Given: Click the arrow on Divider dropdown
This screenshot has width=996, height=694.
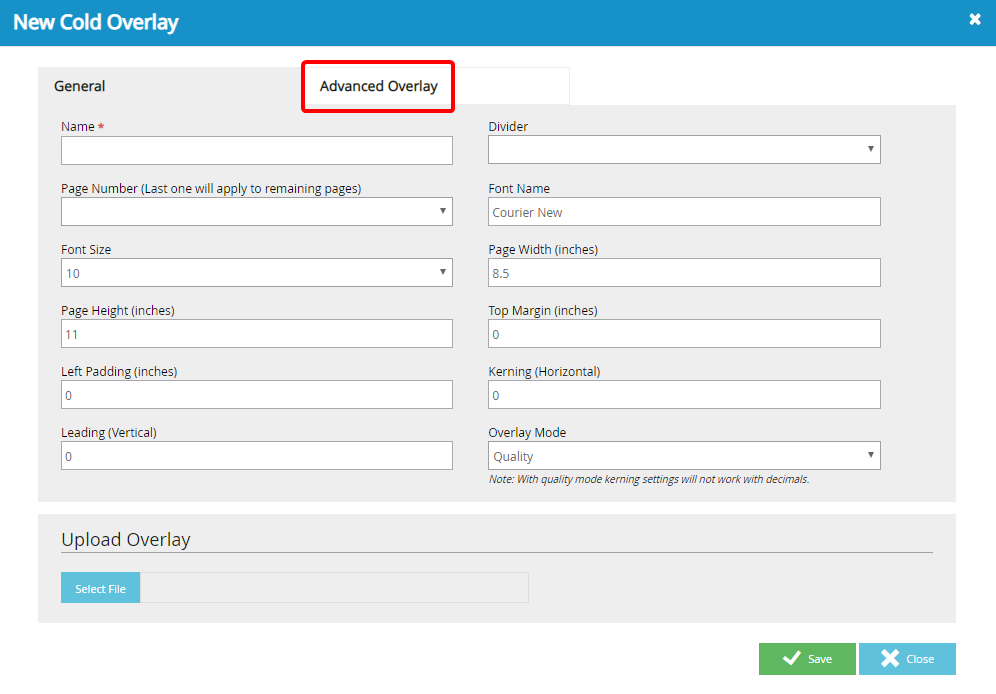Looking at the screenshot, I should pos(871,150).
